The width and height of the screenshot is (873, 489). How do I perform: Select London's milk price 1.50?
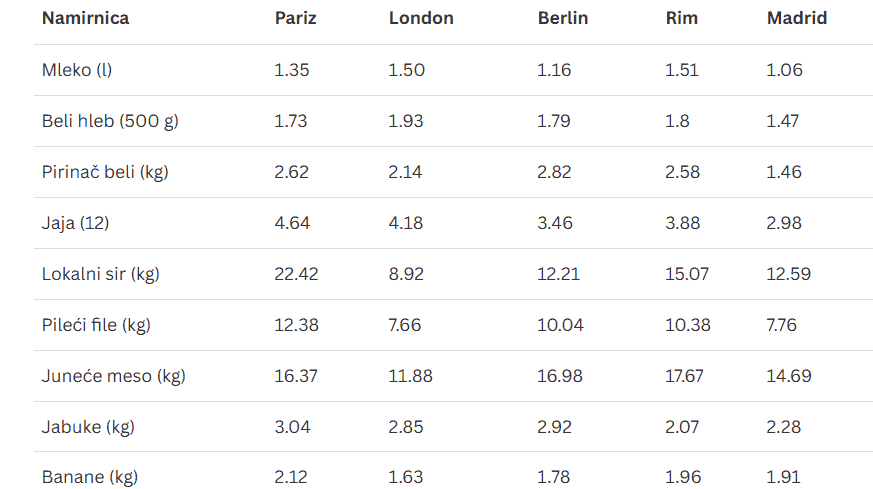click(407, 70)
